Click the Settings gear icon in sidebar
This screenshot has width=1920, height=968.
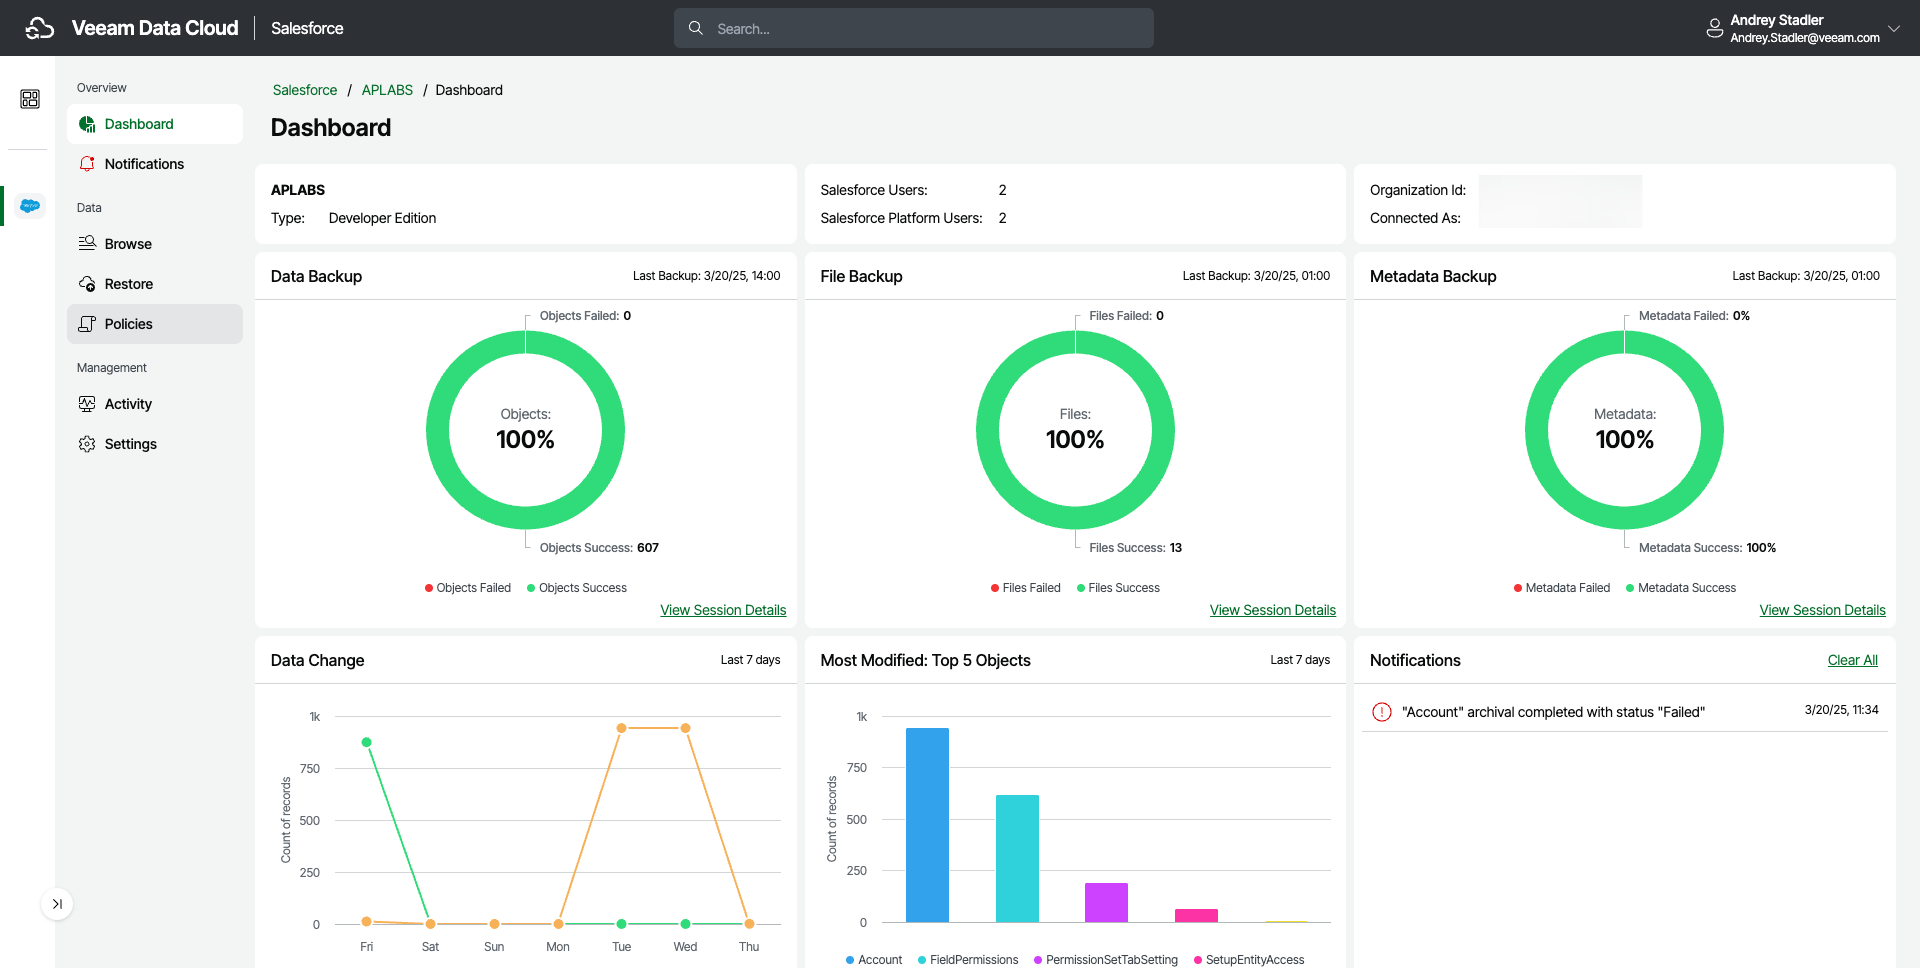pos(87,444)
